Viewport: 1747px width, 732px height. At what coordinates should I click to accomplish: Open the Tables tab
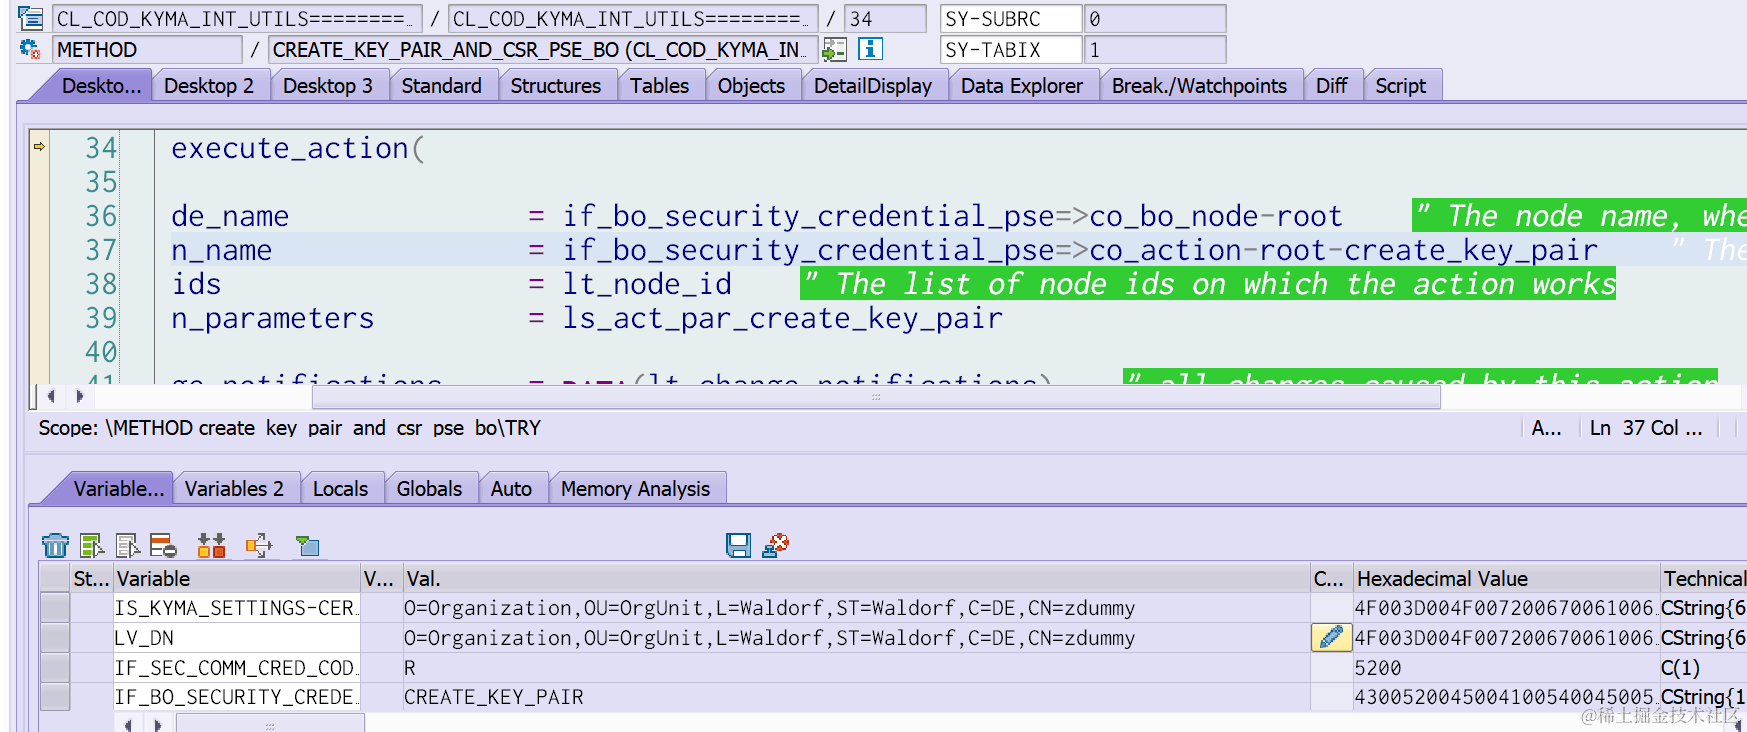(659, 86)
